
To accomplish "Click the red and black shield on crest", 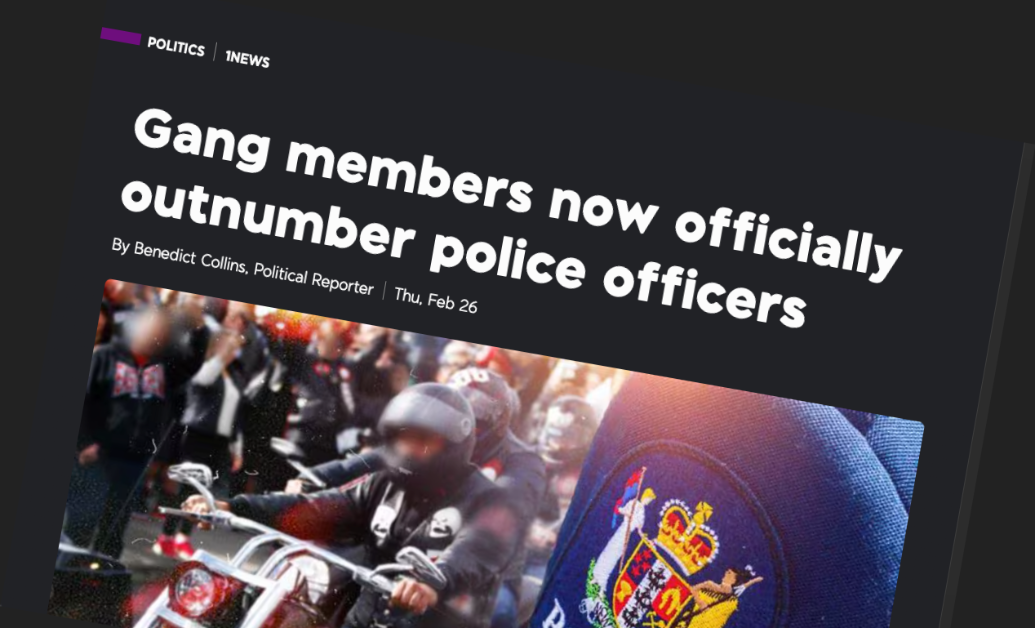I will pyautogui.click(x=650, y=584).
